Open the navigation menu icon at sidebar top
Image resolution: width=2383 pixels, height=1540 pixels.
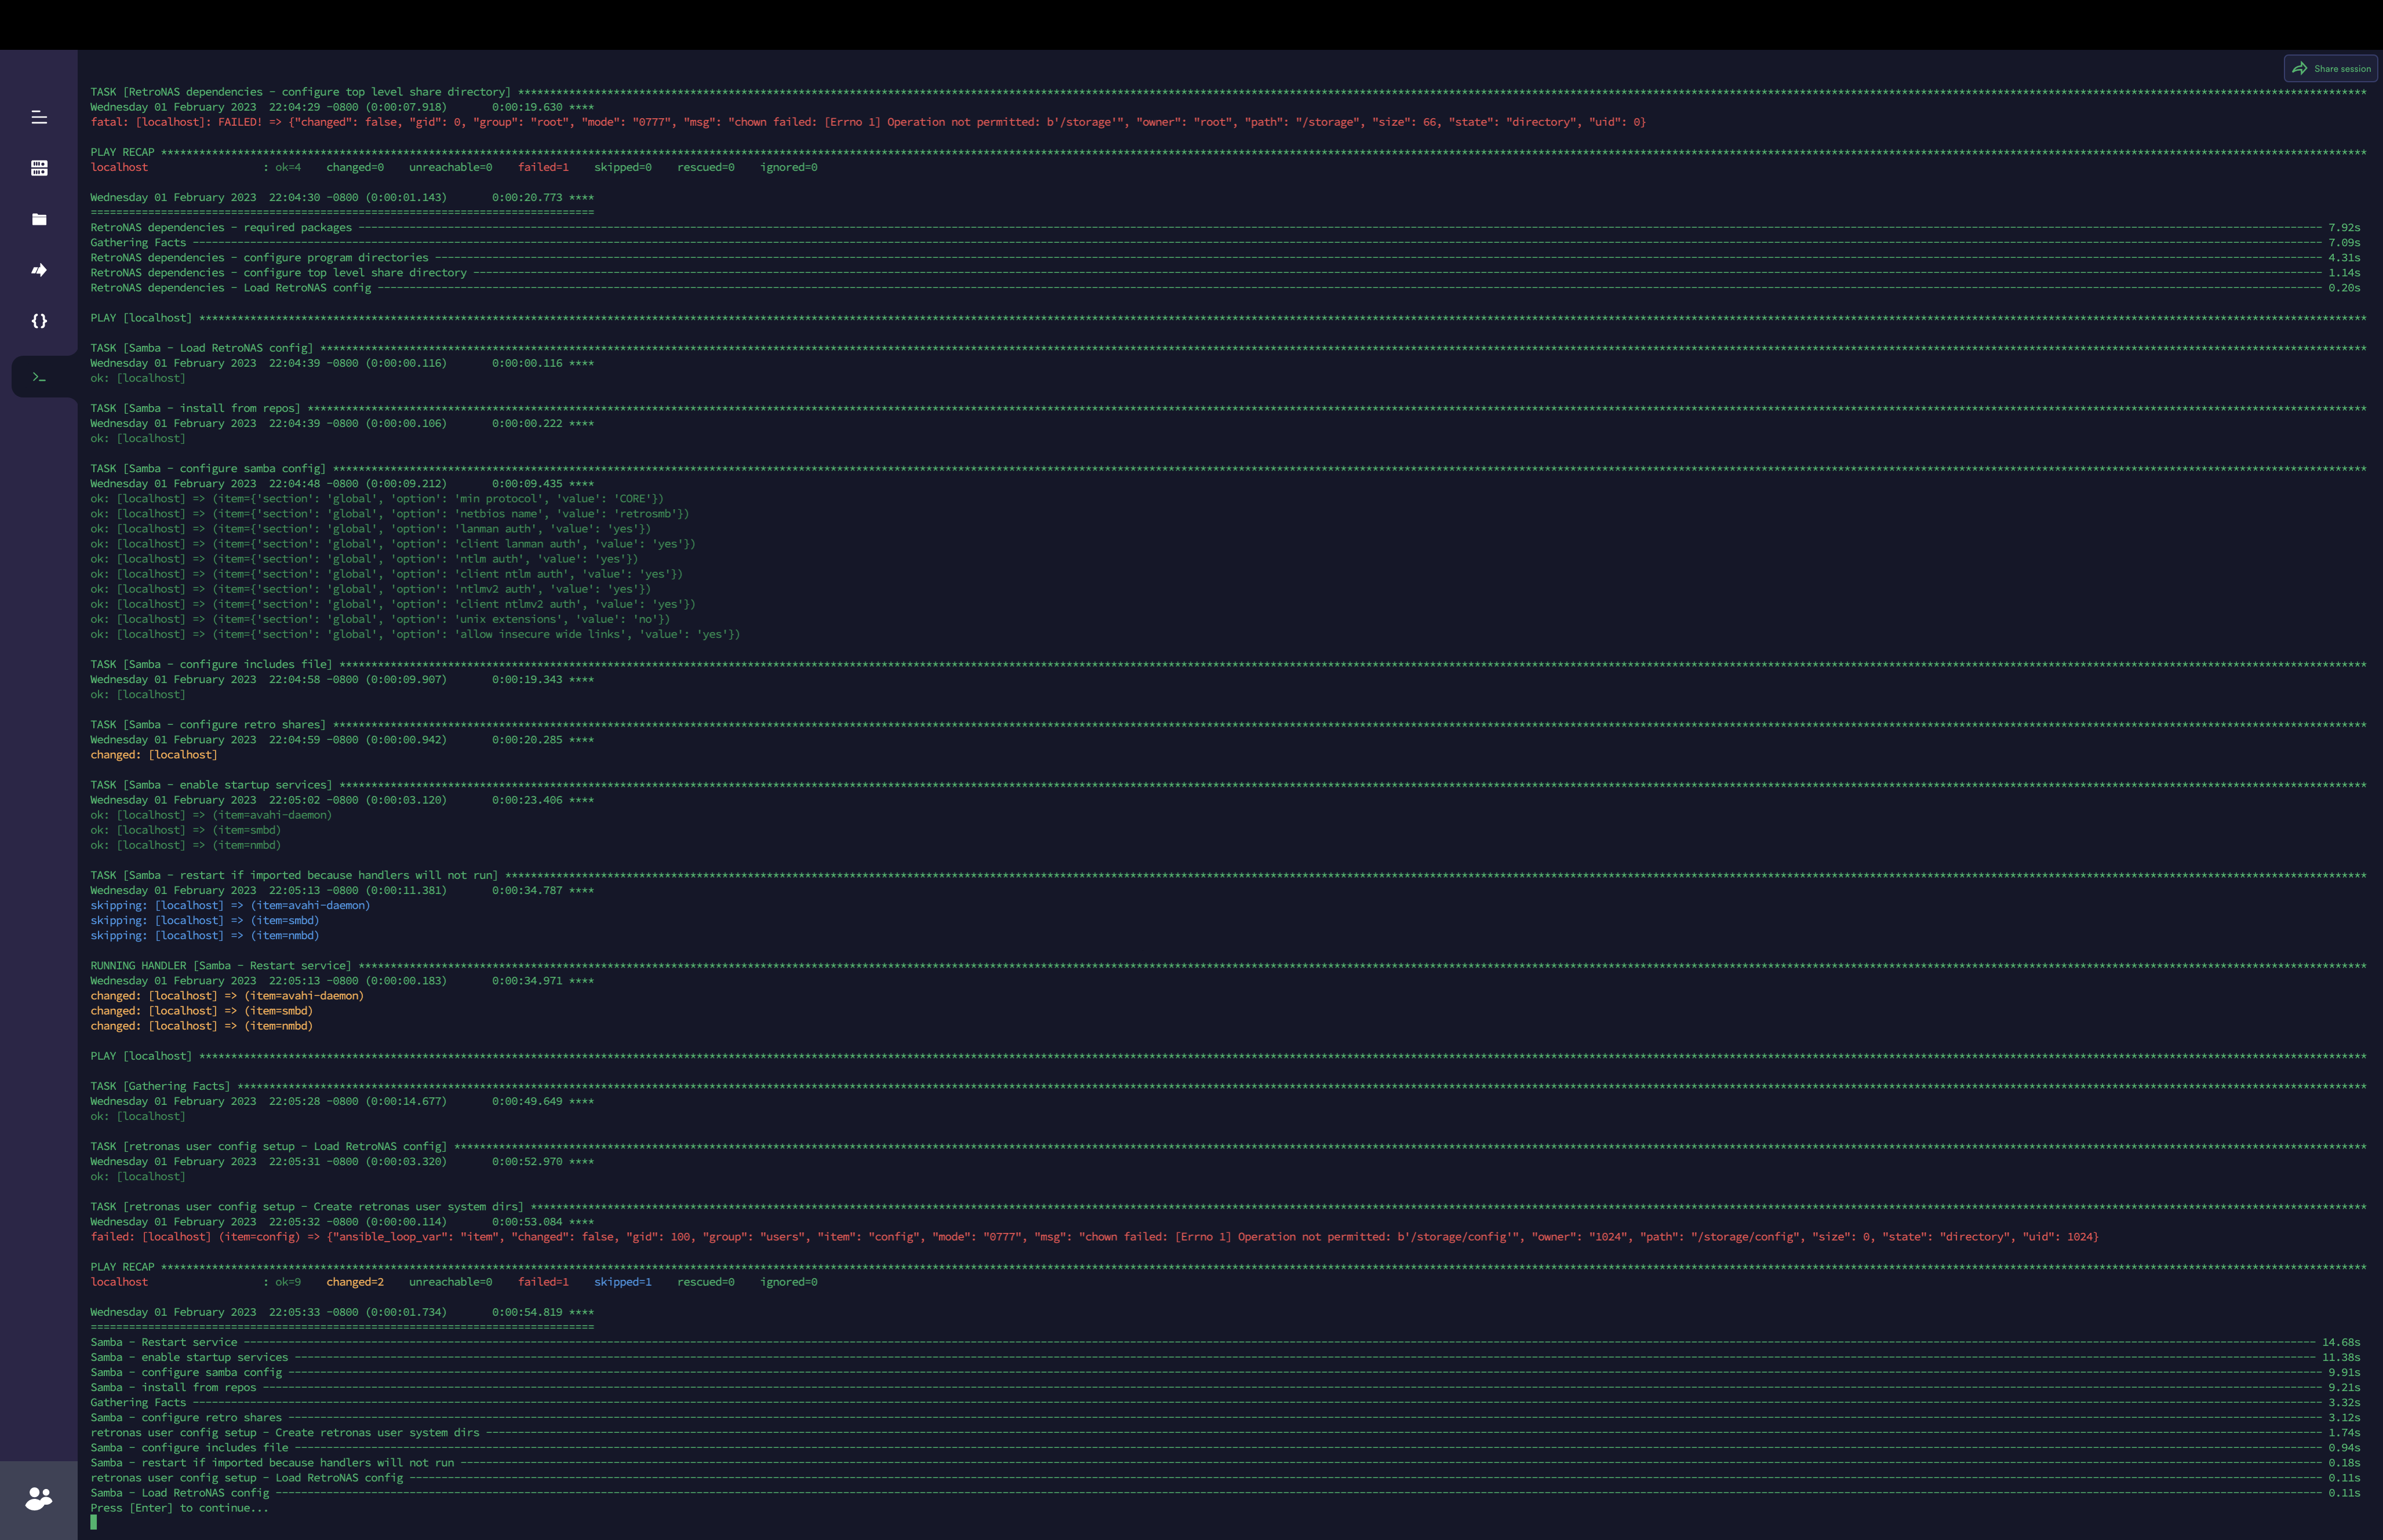(39, 118)
